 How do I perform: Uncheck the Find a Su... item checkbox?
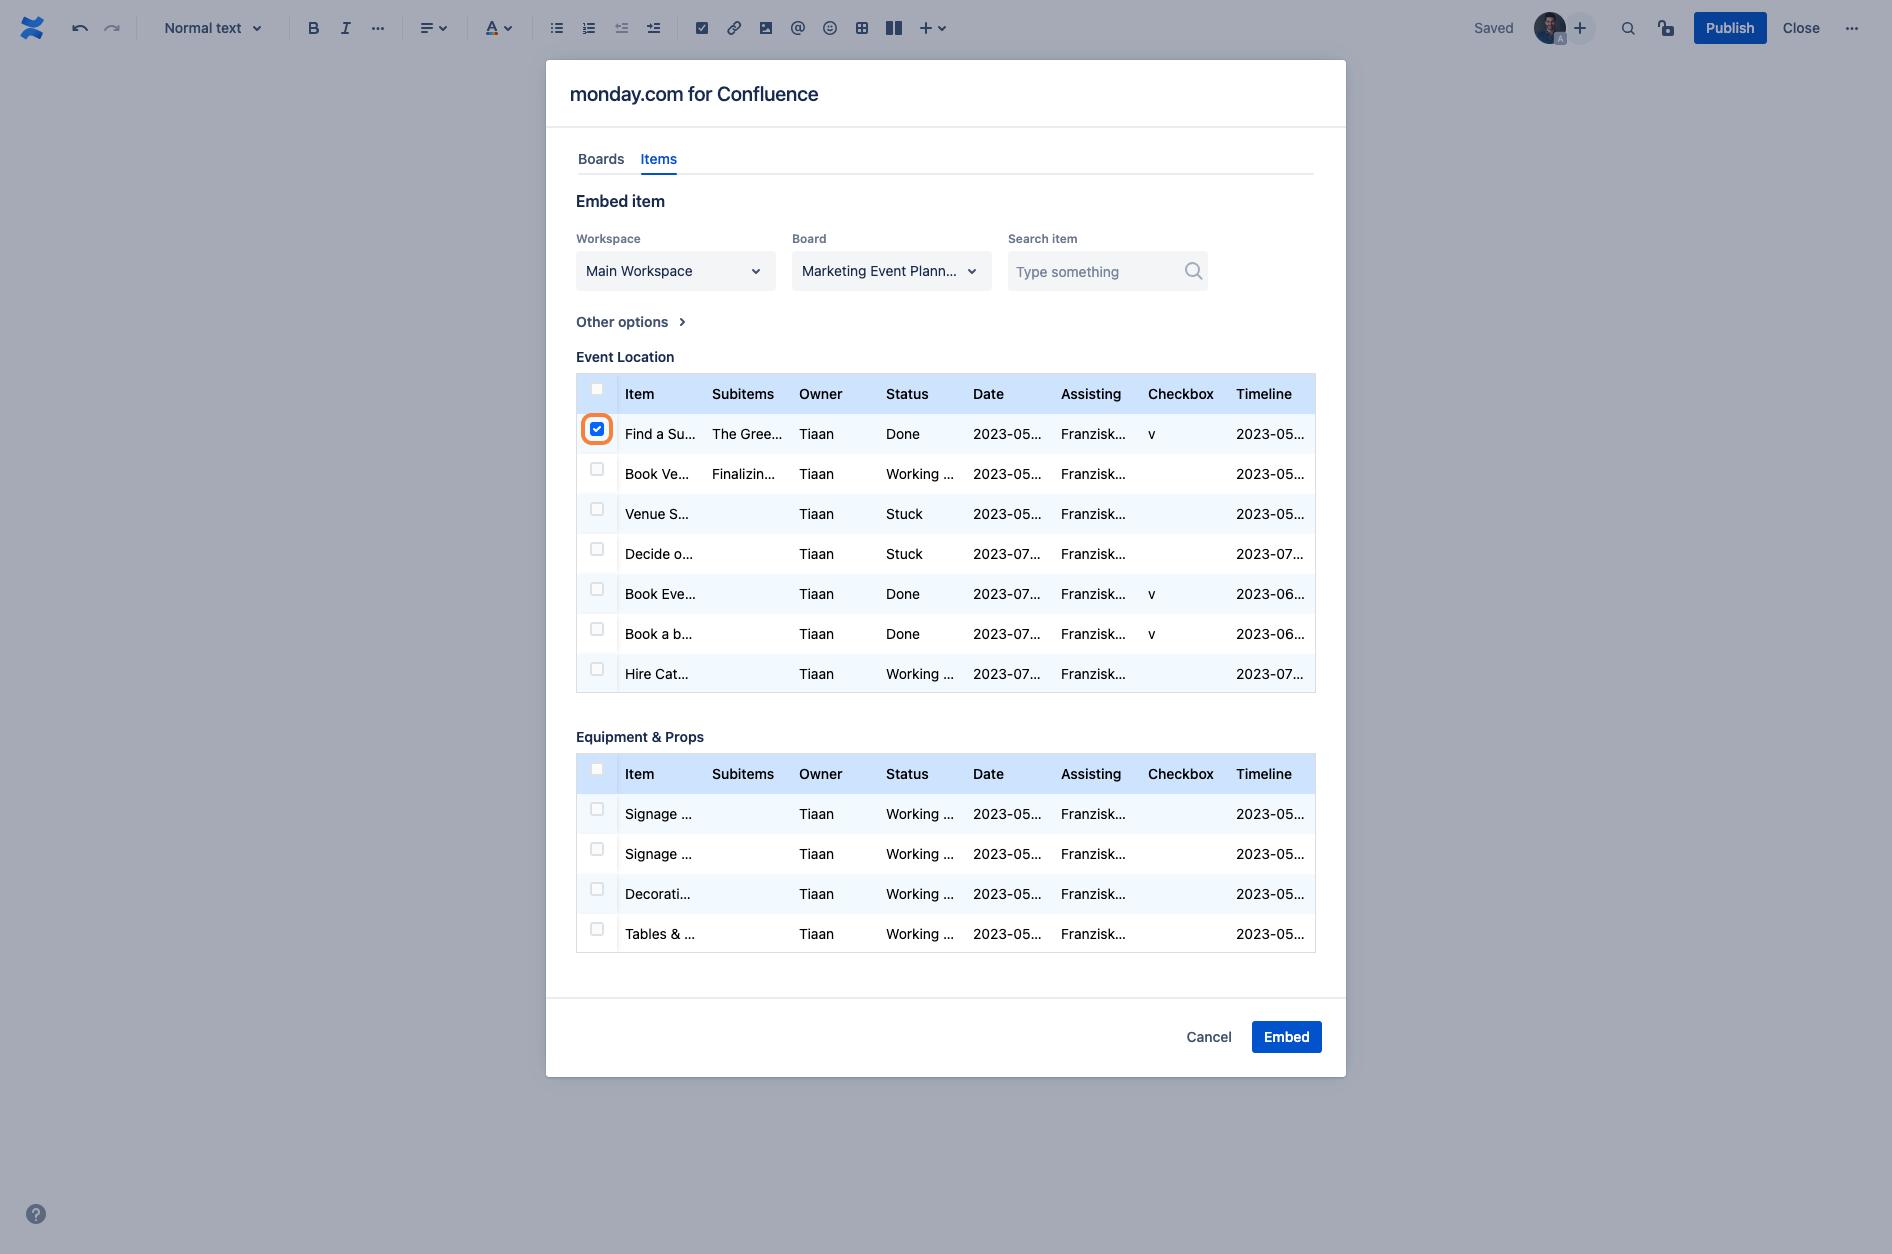tap(597, 429)
